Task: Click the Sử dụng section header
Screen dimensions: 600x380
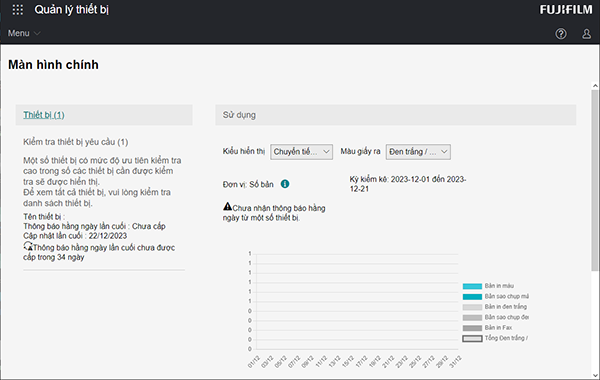Action: click(396, 115)
